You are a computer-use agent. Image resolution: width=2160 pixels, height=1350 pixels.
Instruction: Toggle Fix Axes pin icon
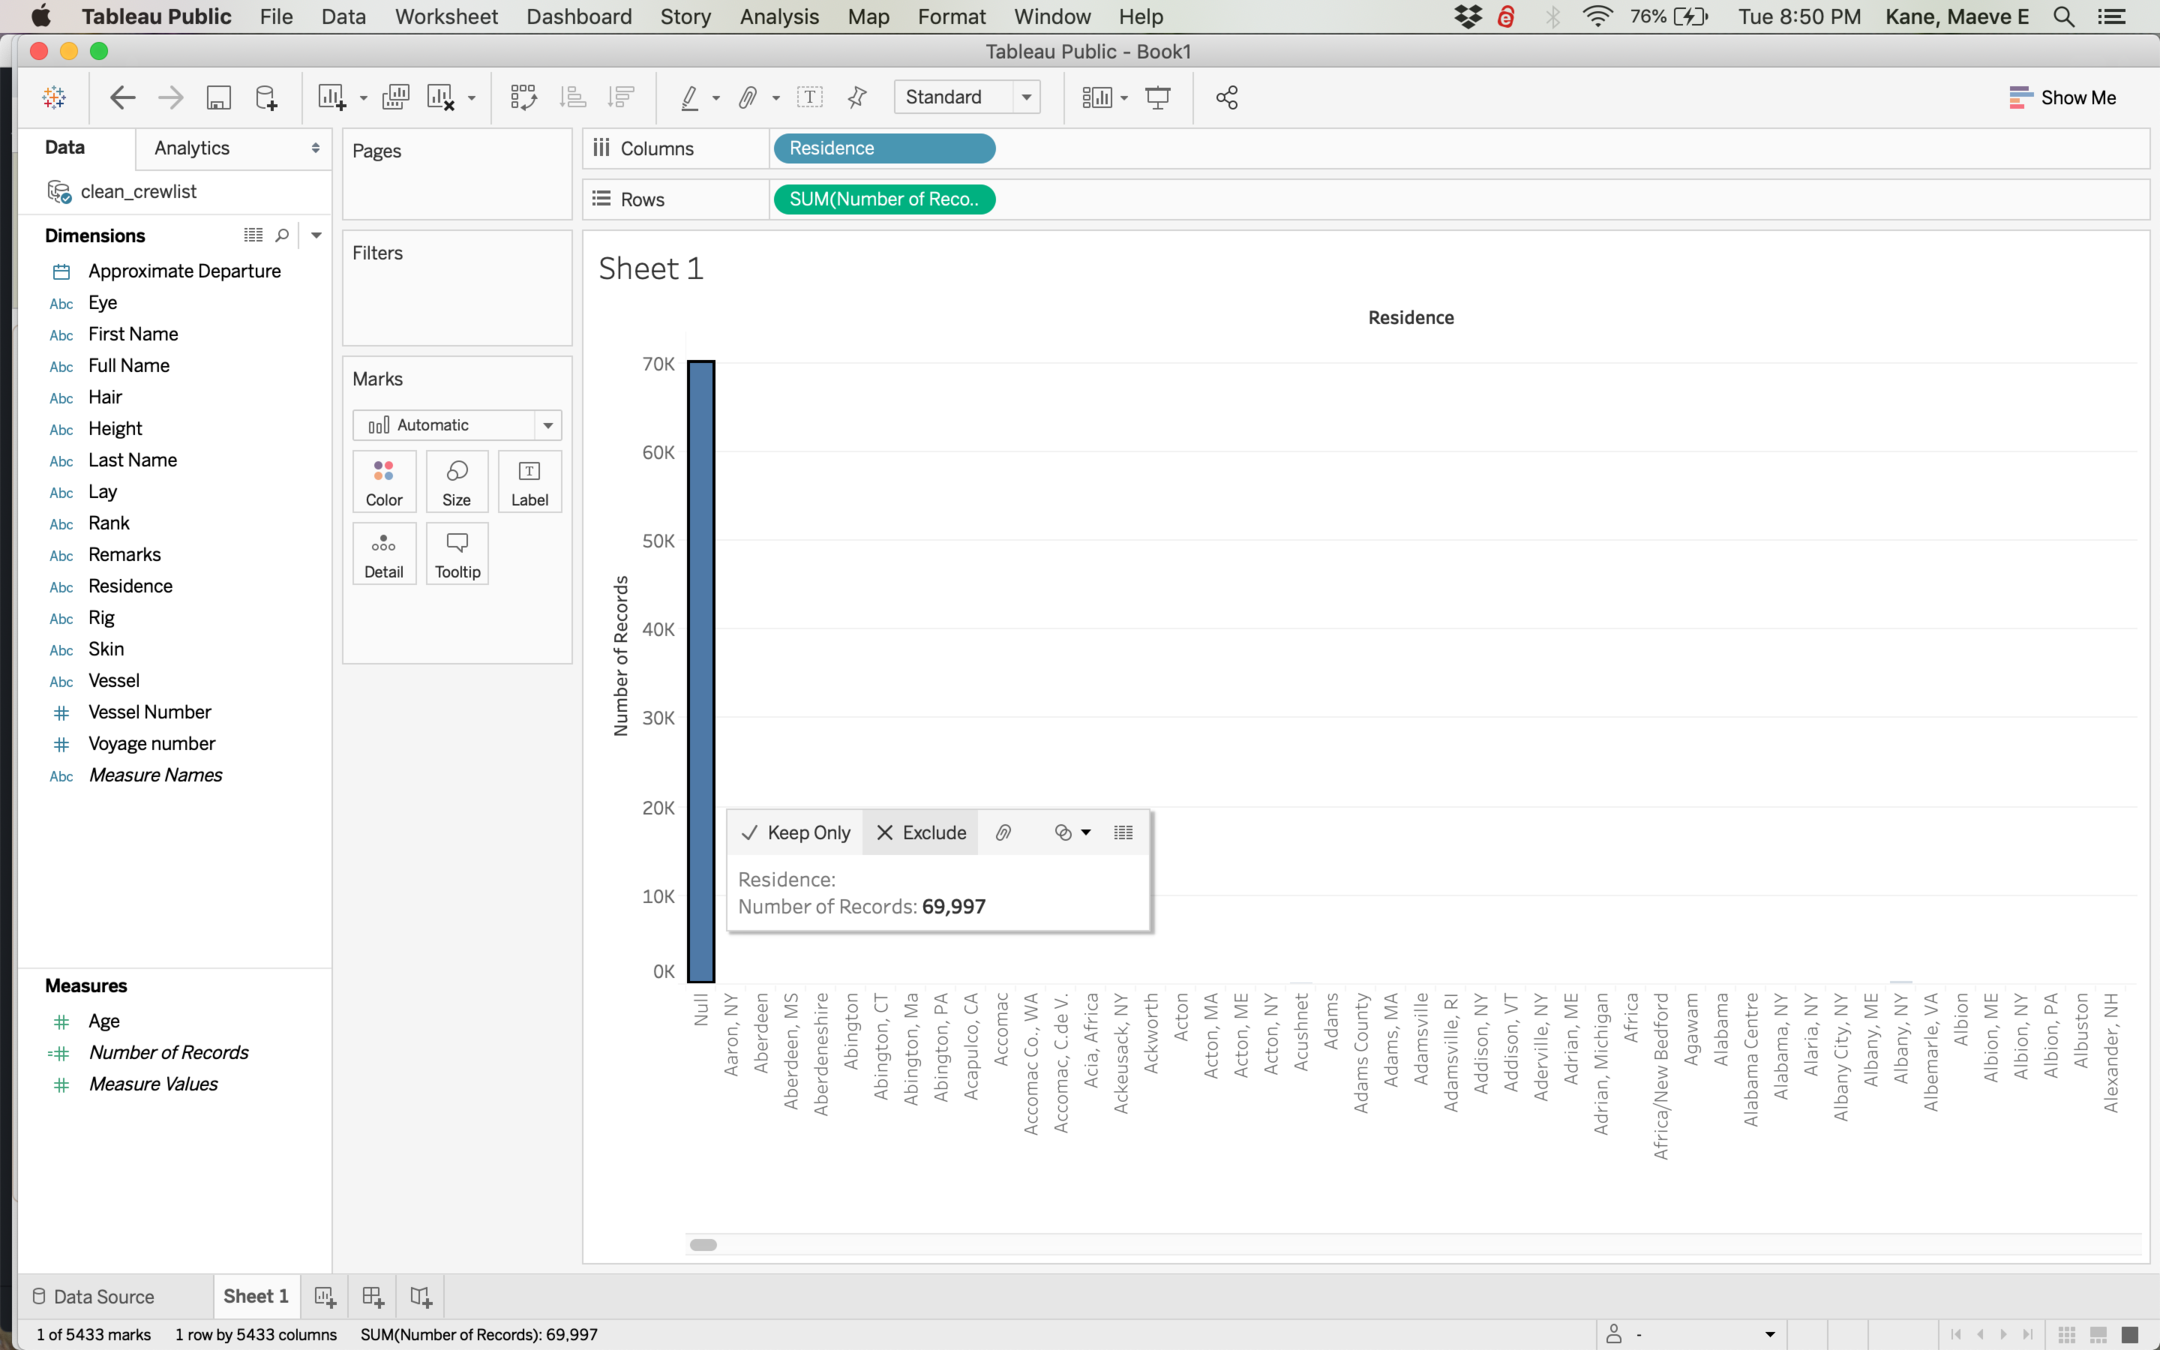click(x=857, y=97)
